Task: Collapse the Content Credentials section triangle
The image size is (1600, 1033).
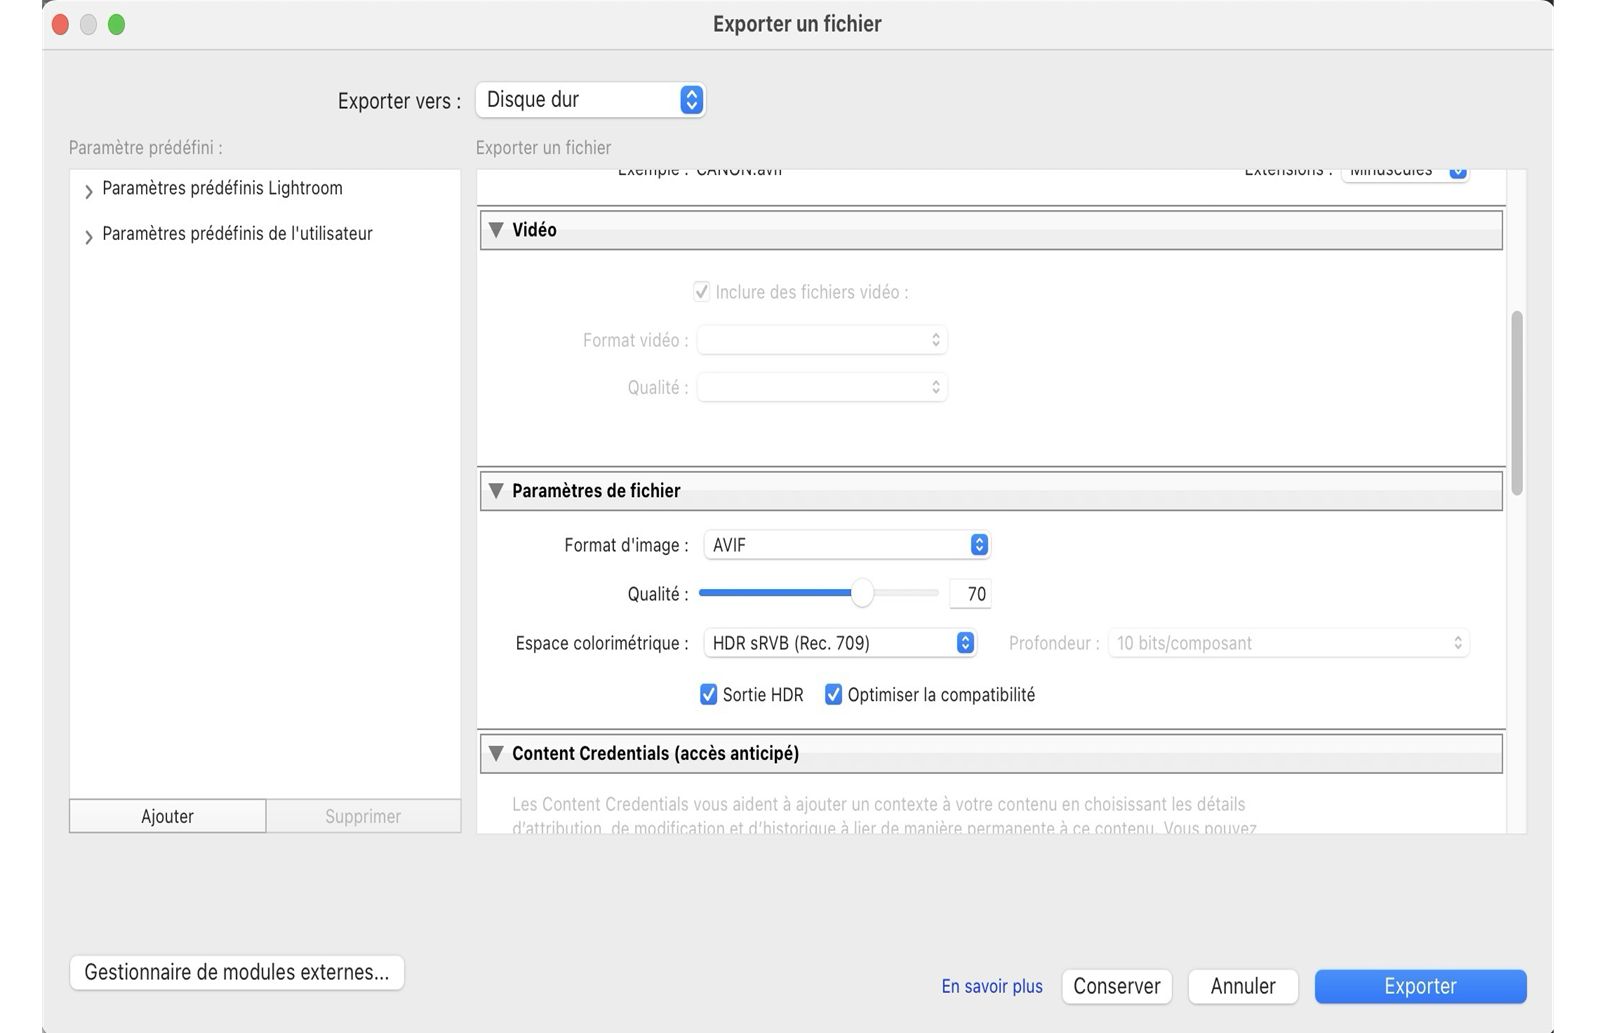Action: [x=496, y=753]
